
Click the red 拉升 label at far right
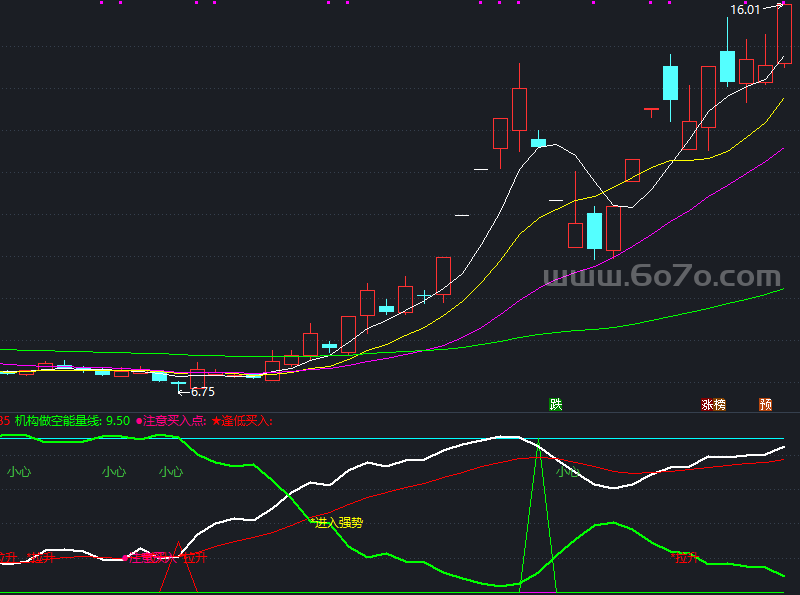pyautogui.click(x=685, y=558)
